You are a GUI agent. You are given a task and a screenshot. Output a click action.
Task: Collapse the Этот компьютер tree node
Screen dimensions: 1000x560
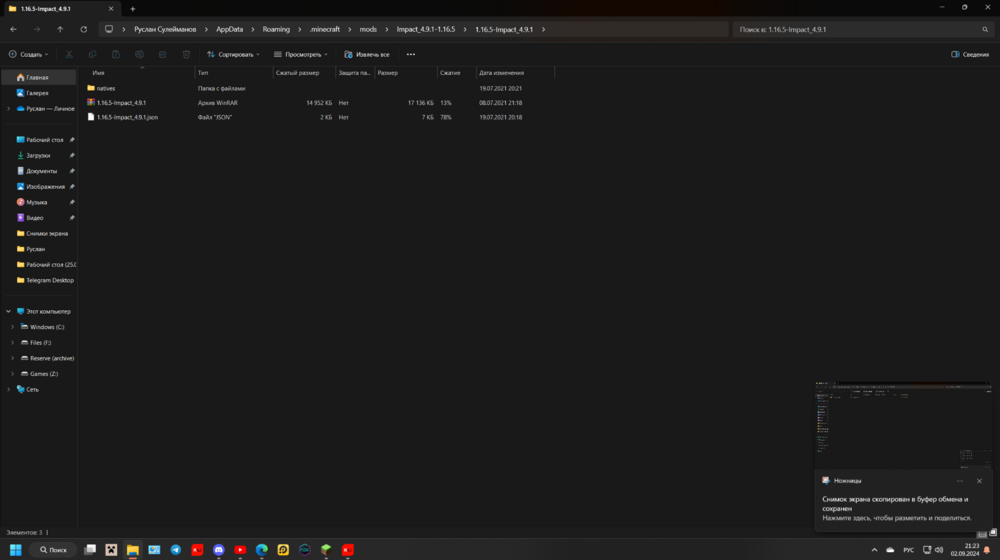tap(8, 311)
